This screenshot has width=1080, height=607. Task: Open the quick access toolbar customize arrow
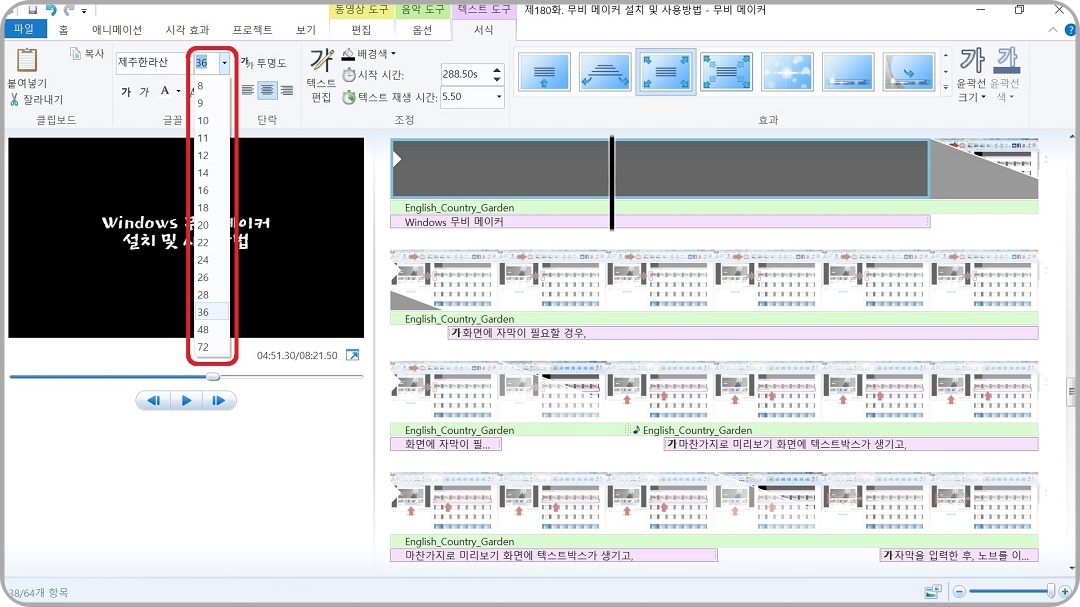coord(84,11)
